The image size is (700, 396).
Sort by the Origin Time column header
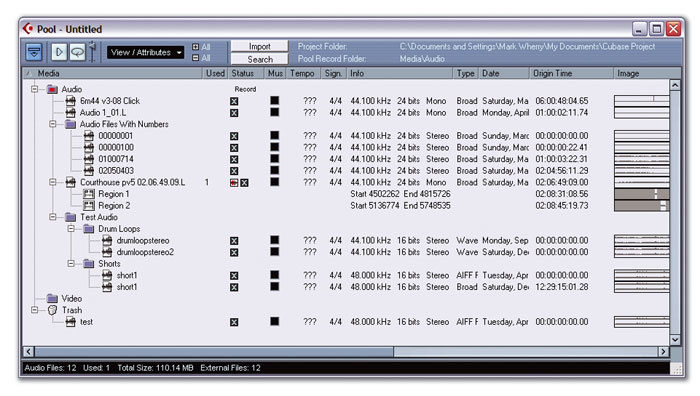(x=571, y=73)
